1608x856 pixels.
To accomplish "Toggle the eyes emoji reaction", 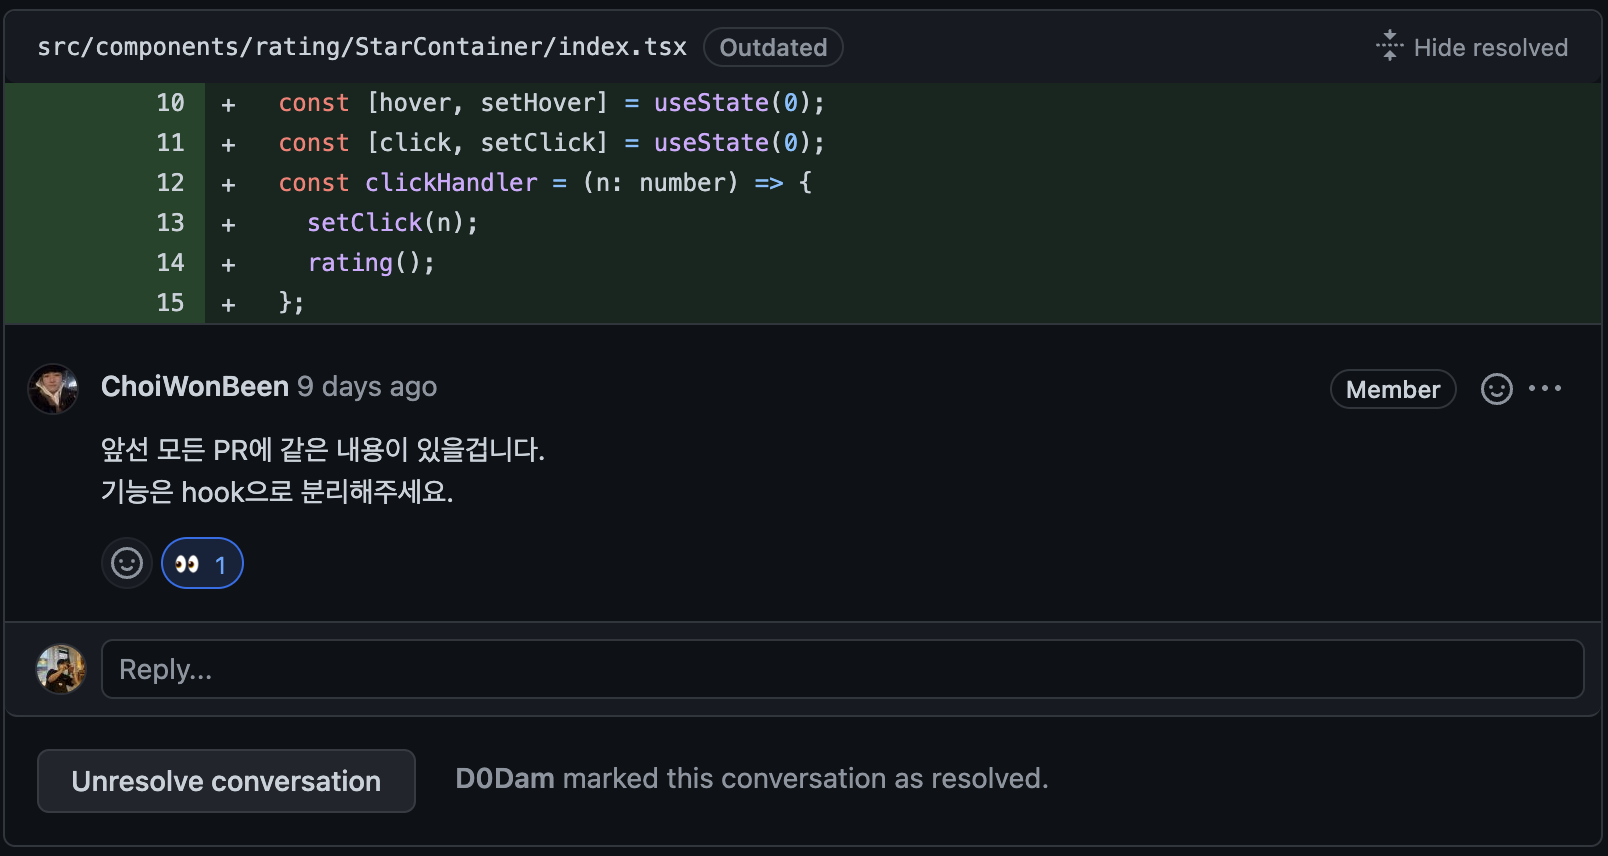I will (202, 563).
